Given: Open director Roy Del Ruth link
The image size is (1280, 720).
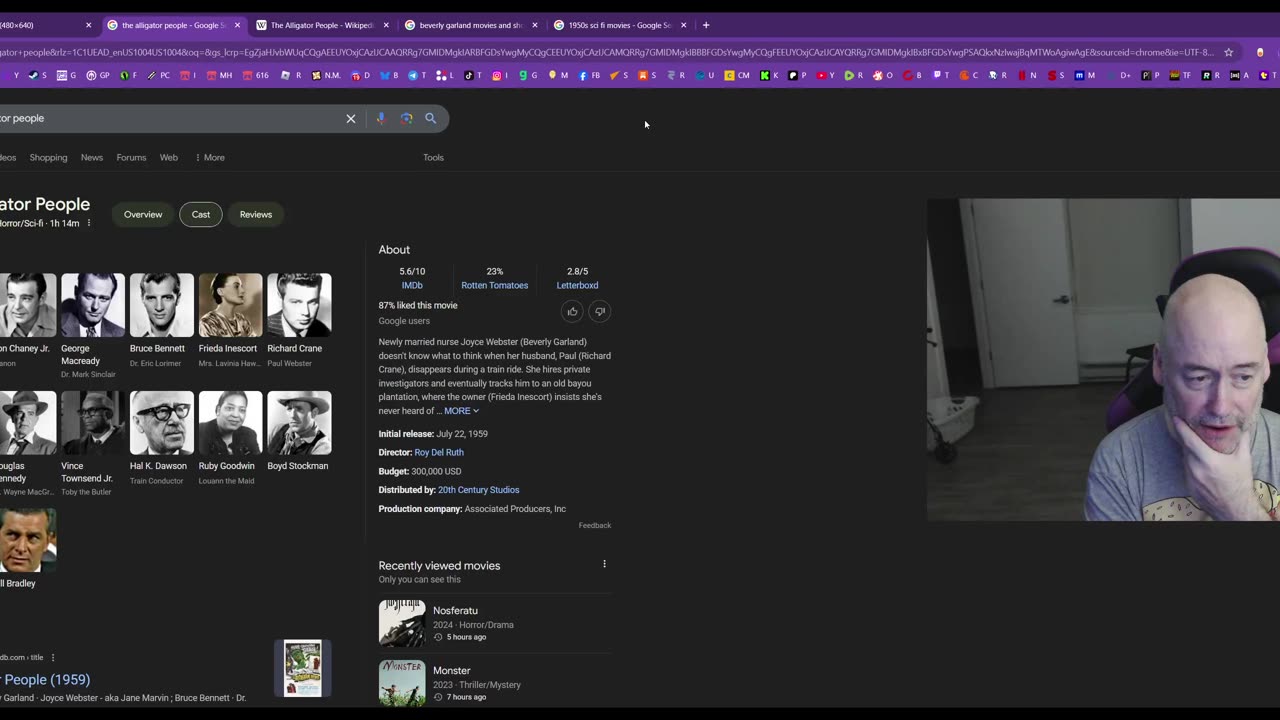Looking at the screenshot, I should (439, 452).
